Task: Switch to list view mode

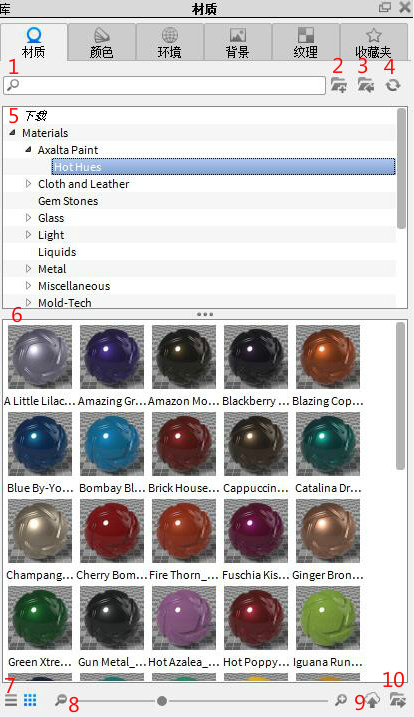Action: (11, 700)
